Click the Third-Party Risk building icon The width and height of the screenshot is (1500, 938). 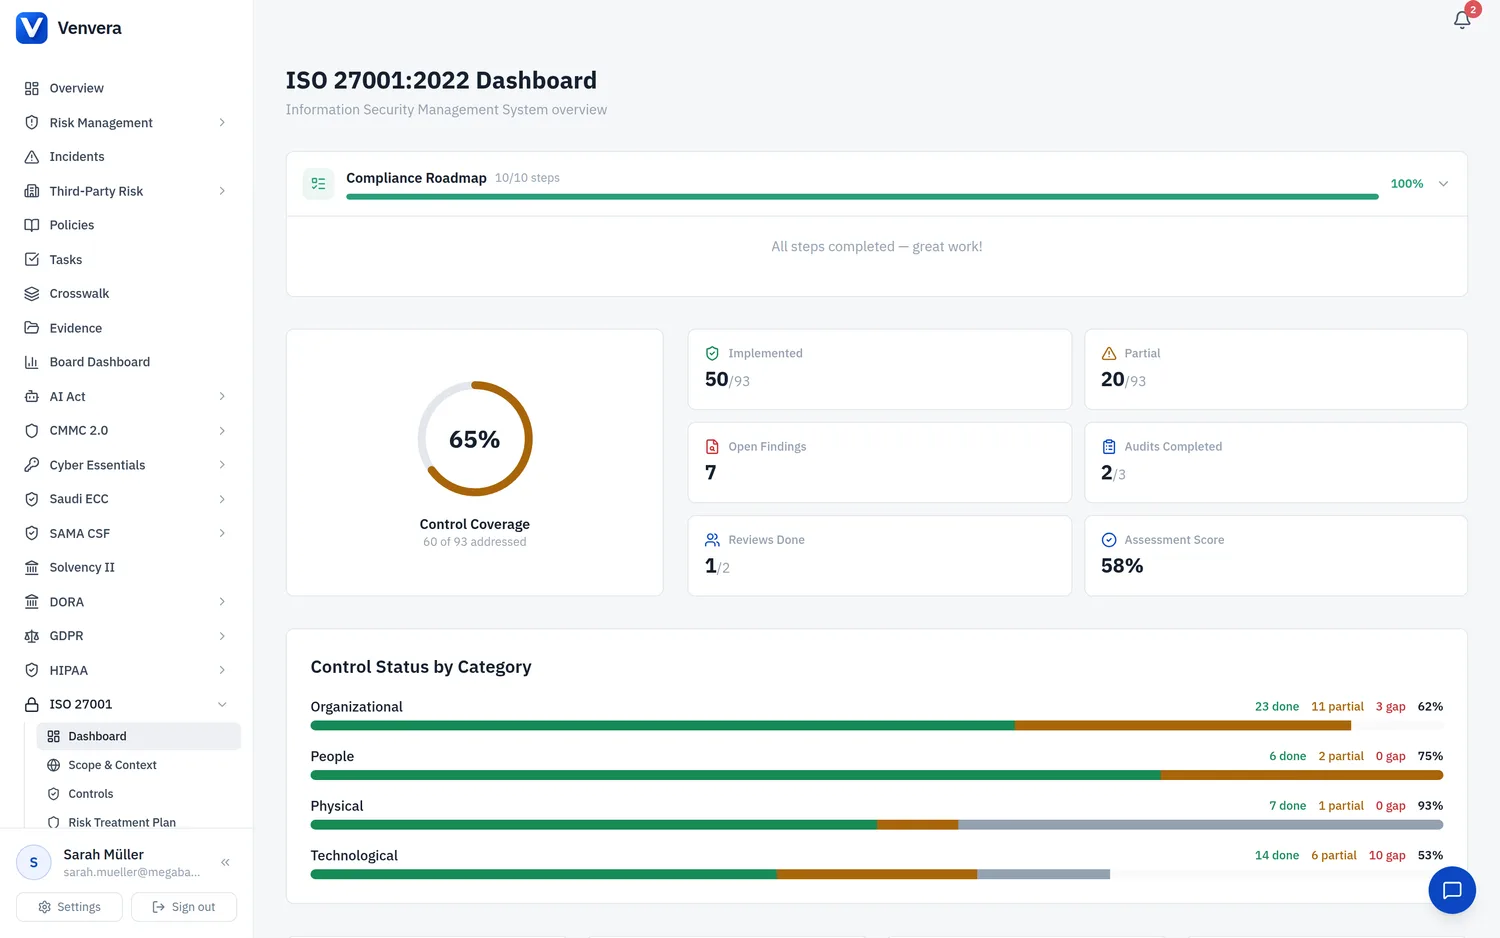click(32, 191)
